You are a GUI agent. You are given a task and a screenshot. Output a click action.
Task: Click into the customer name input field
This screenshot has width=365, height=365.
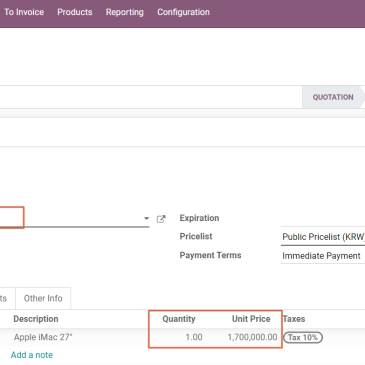coord(71,219)
